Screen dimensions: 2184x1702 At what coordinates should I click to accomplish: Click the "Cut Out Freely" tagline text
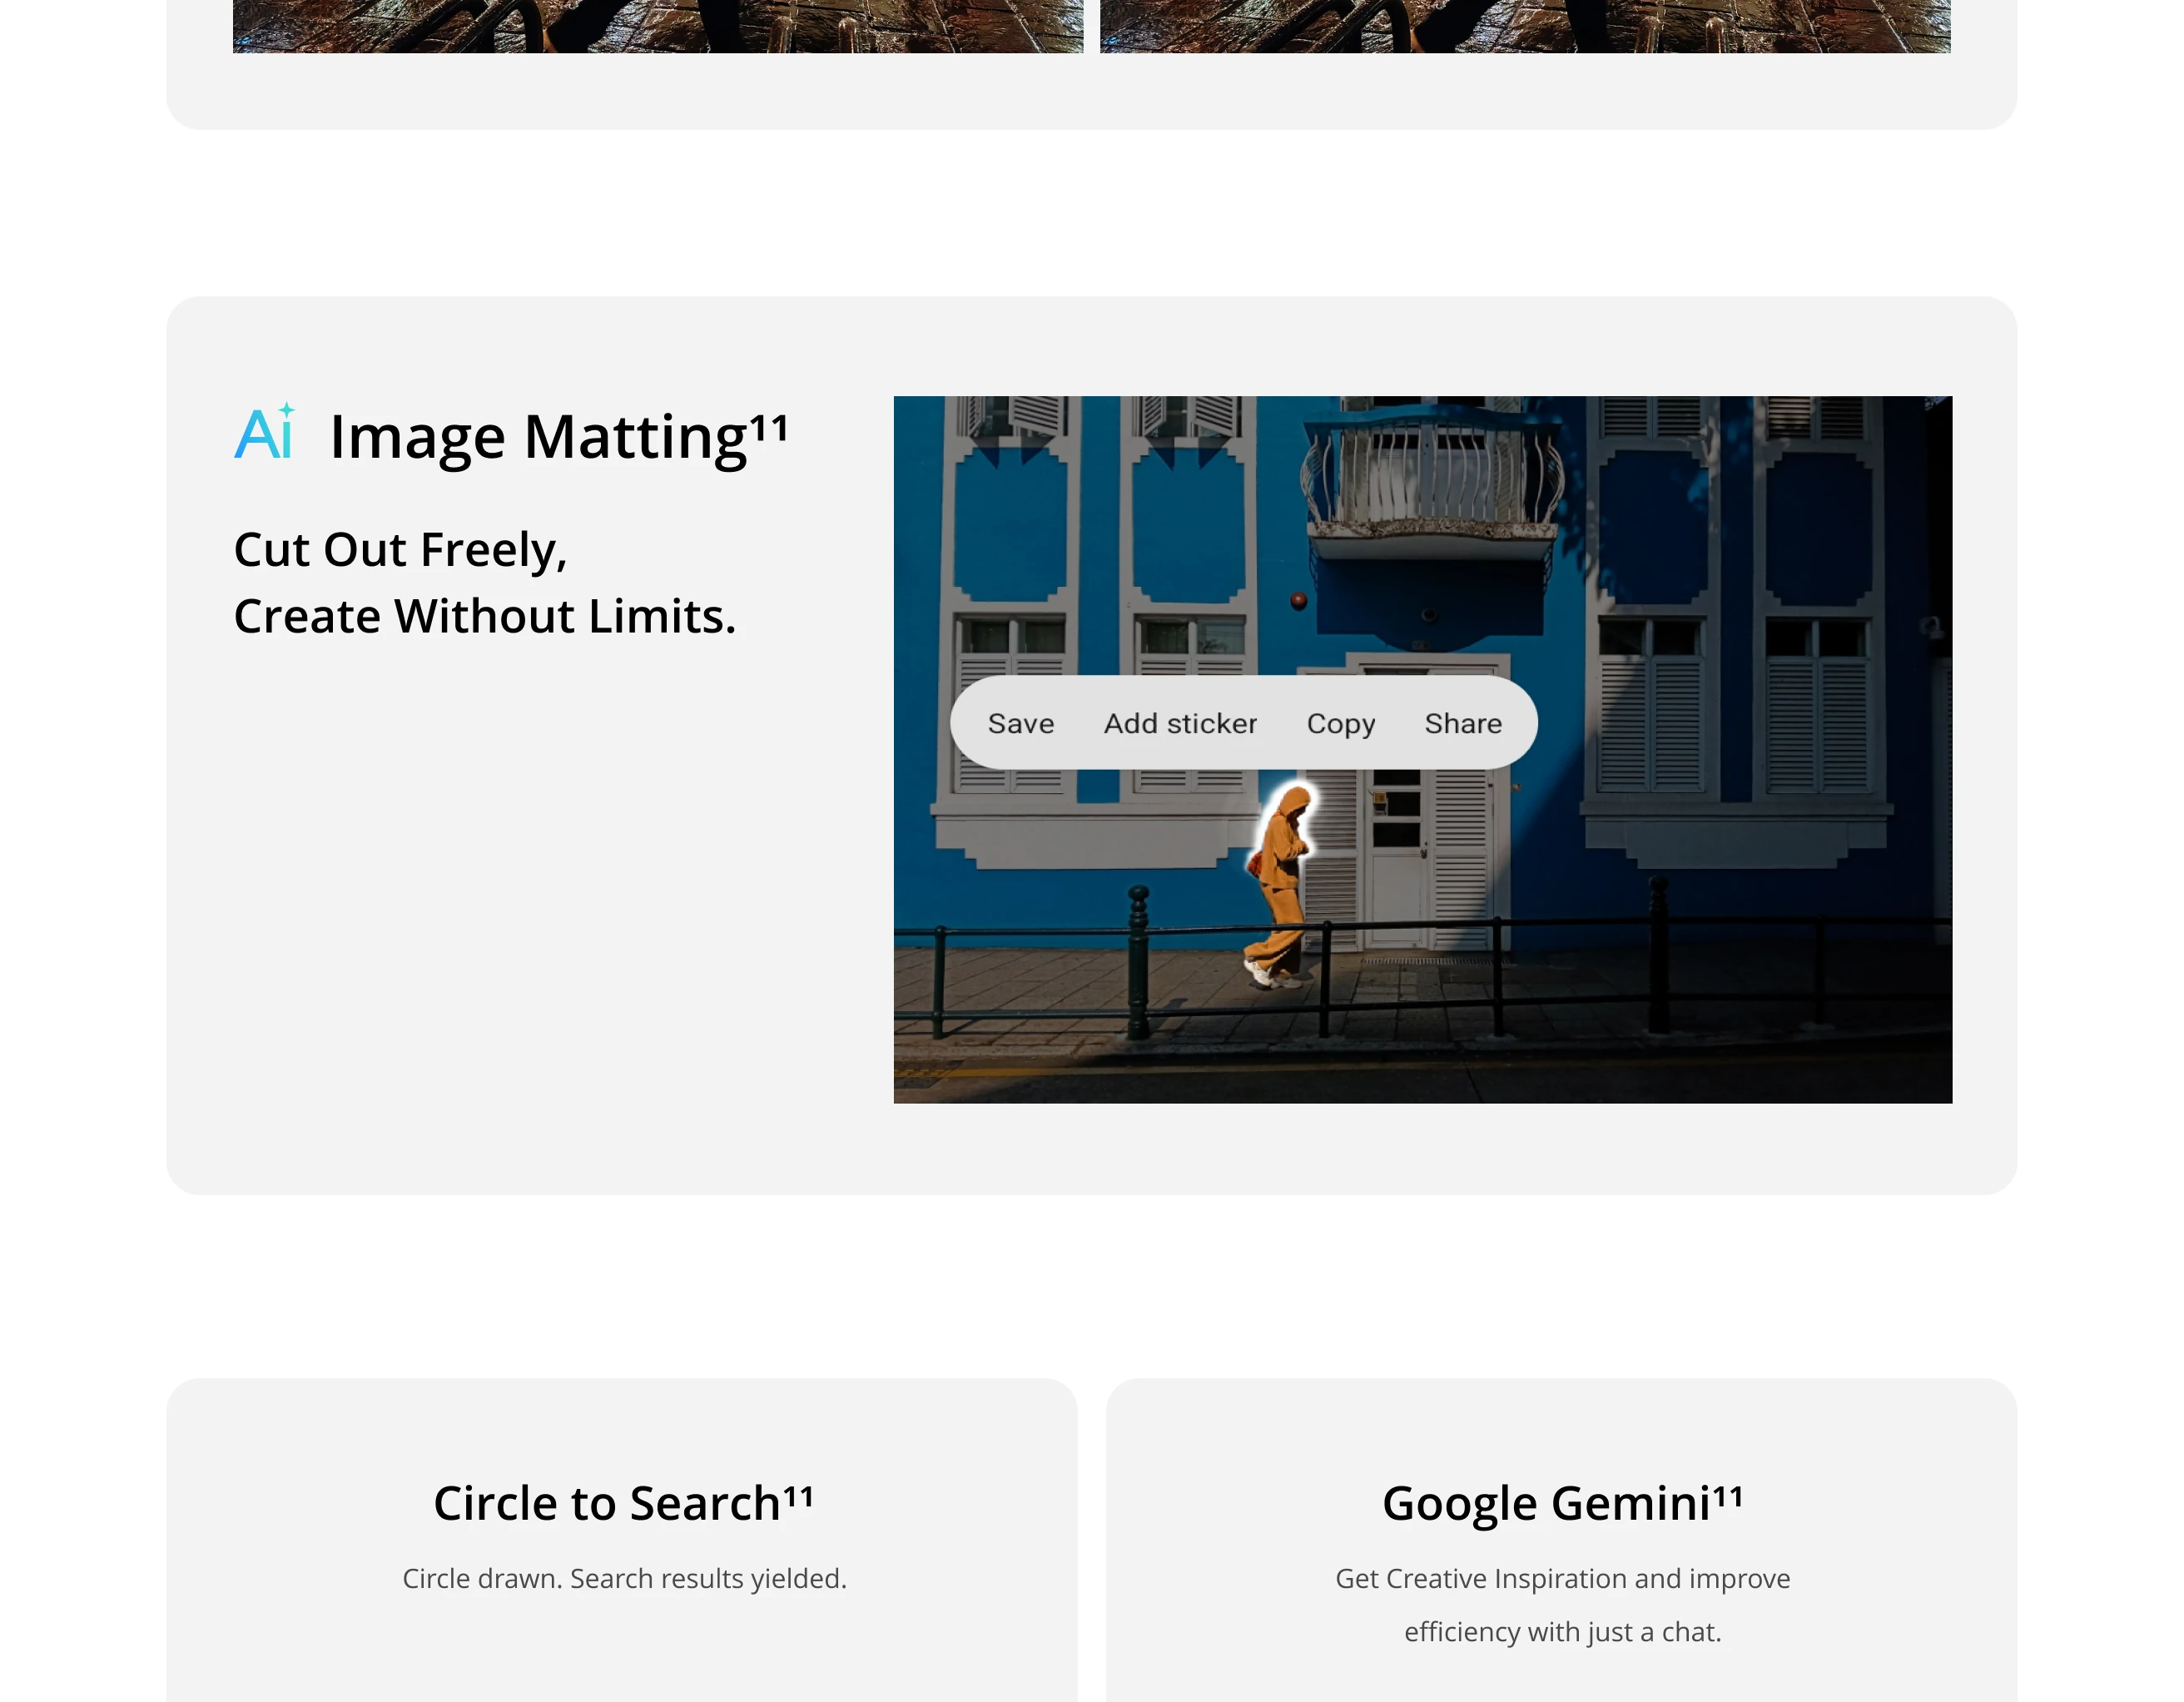coord(400,549)
